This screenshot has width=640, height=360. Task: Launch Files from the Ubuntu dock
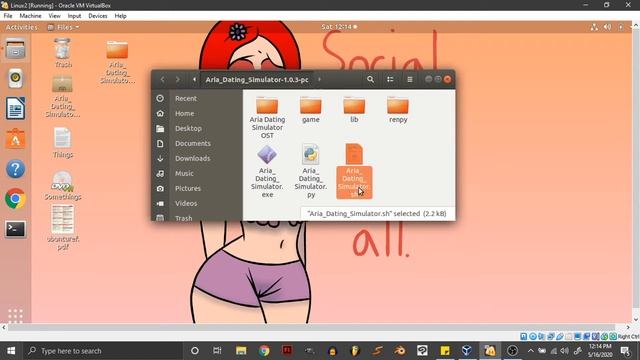(x=16, y=49)
